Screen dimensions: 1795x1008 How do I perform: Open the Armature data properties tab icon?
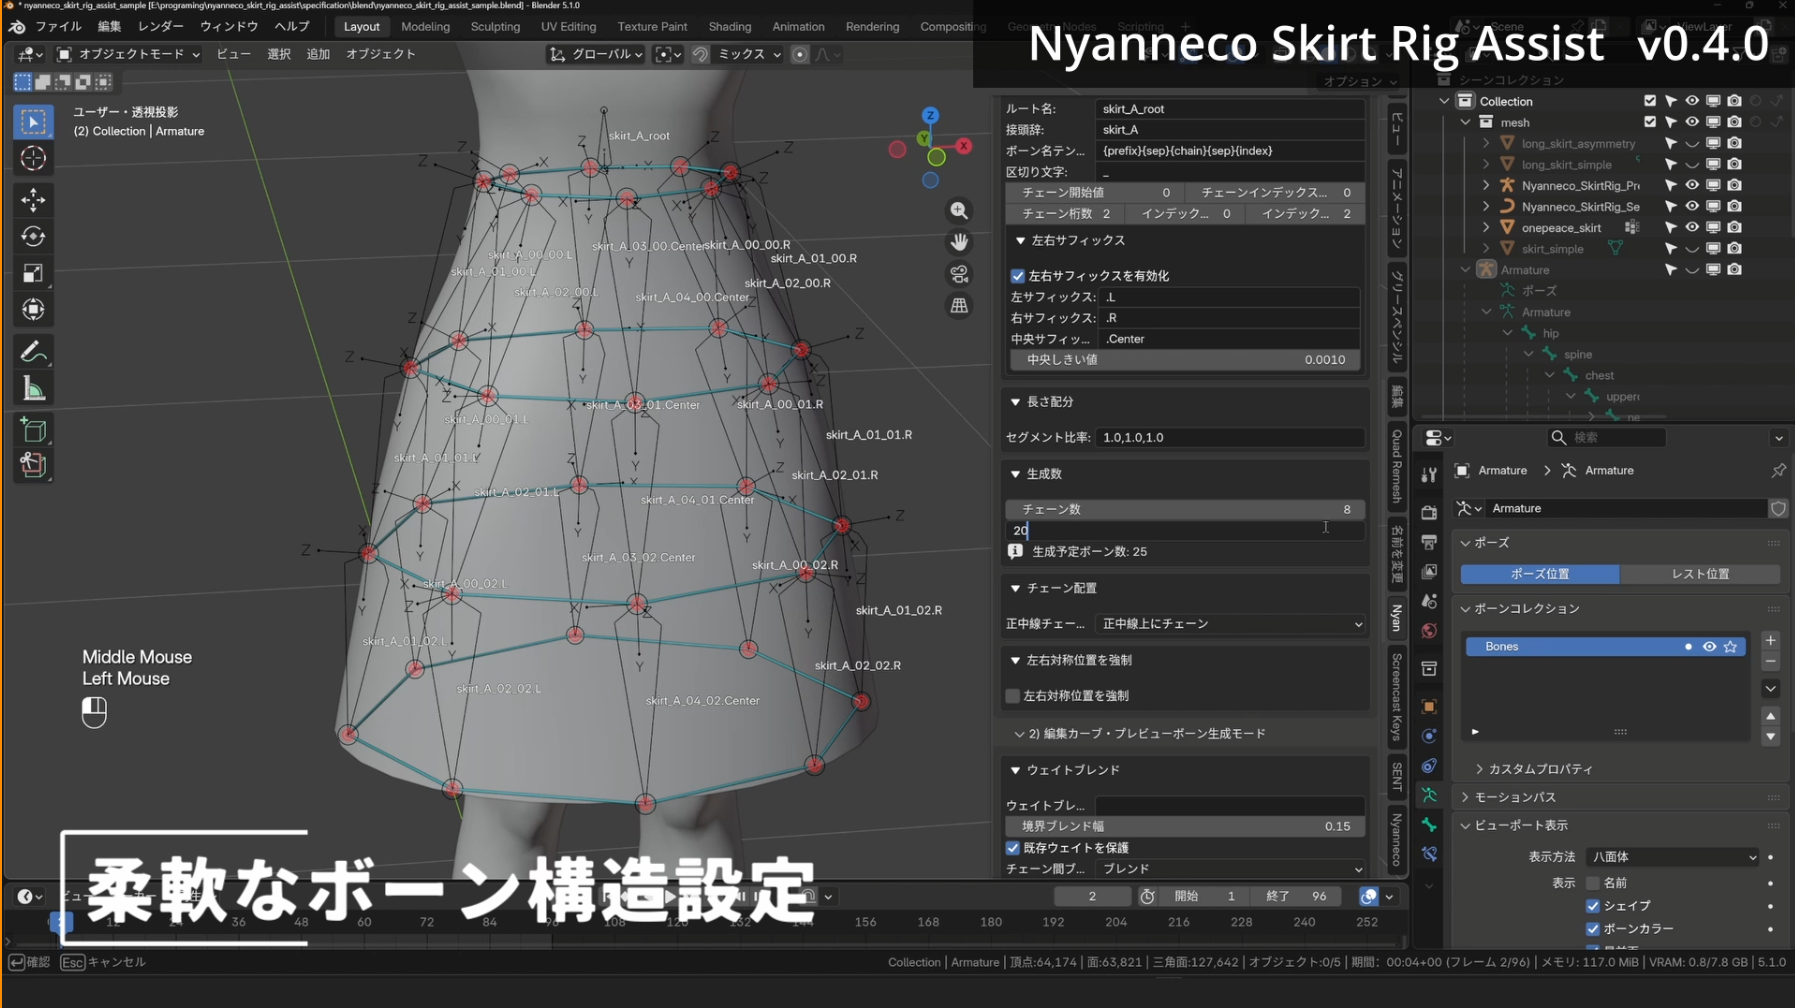pyautogui.click(x=1429, y=796)
